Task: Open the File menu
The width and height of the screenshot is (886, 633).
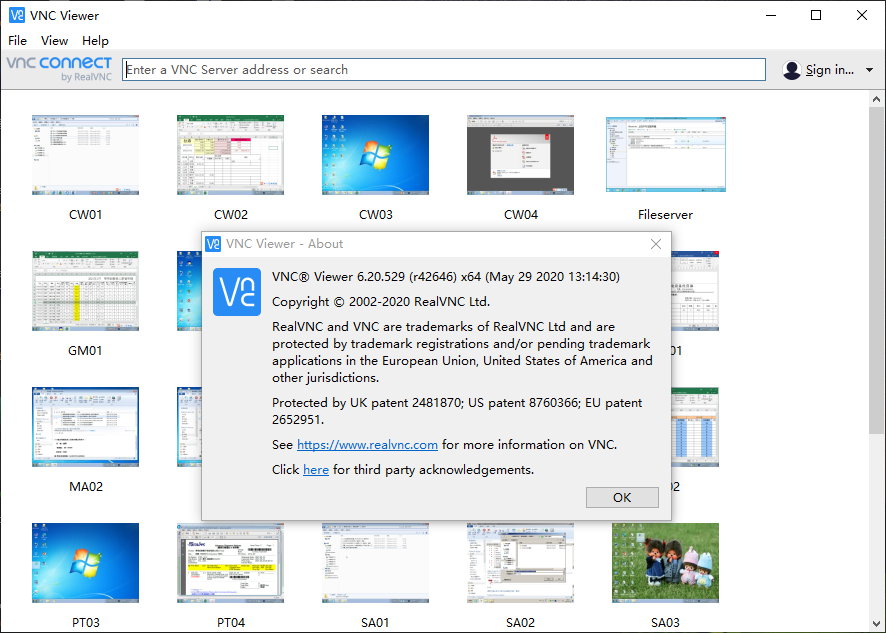Action: pos(17,41)
